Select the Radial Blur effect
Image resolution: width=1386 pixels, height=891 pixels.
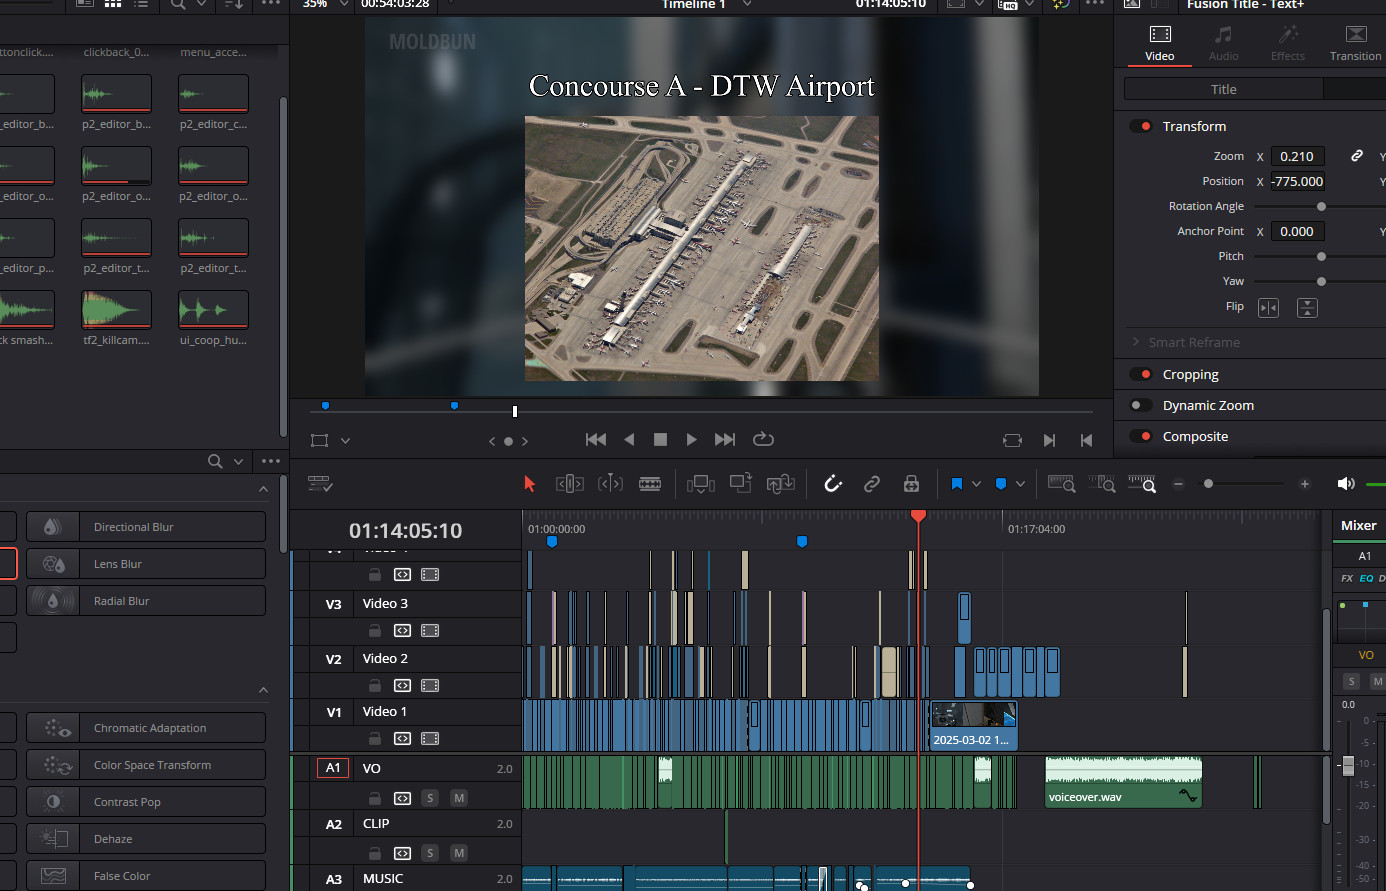pyautogui.click(x=146, y=601)
